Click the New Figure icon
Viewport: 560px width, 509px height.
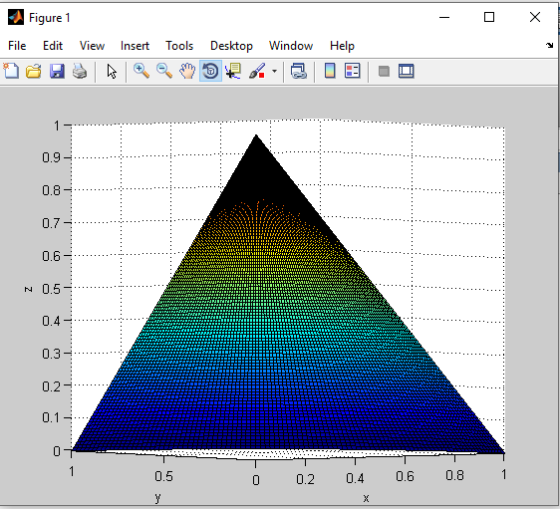pos(11,71)
